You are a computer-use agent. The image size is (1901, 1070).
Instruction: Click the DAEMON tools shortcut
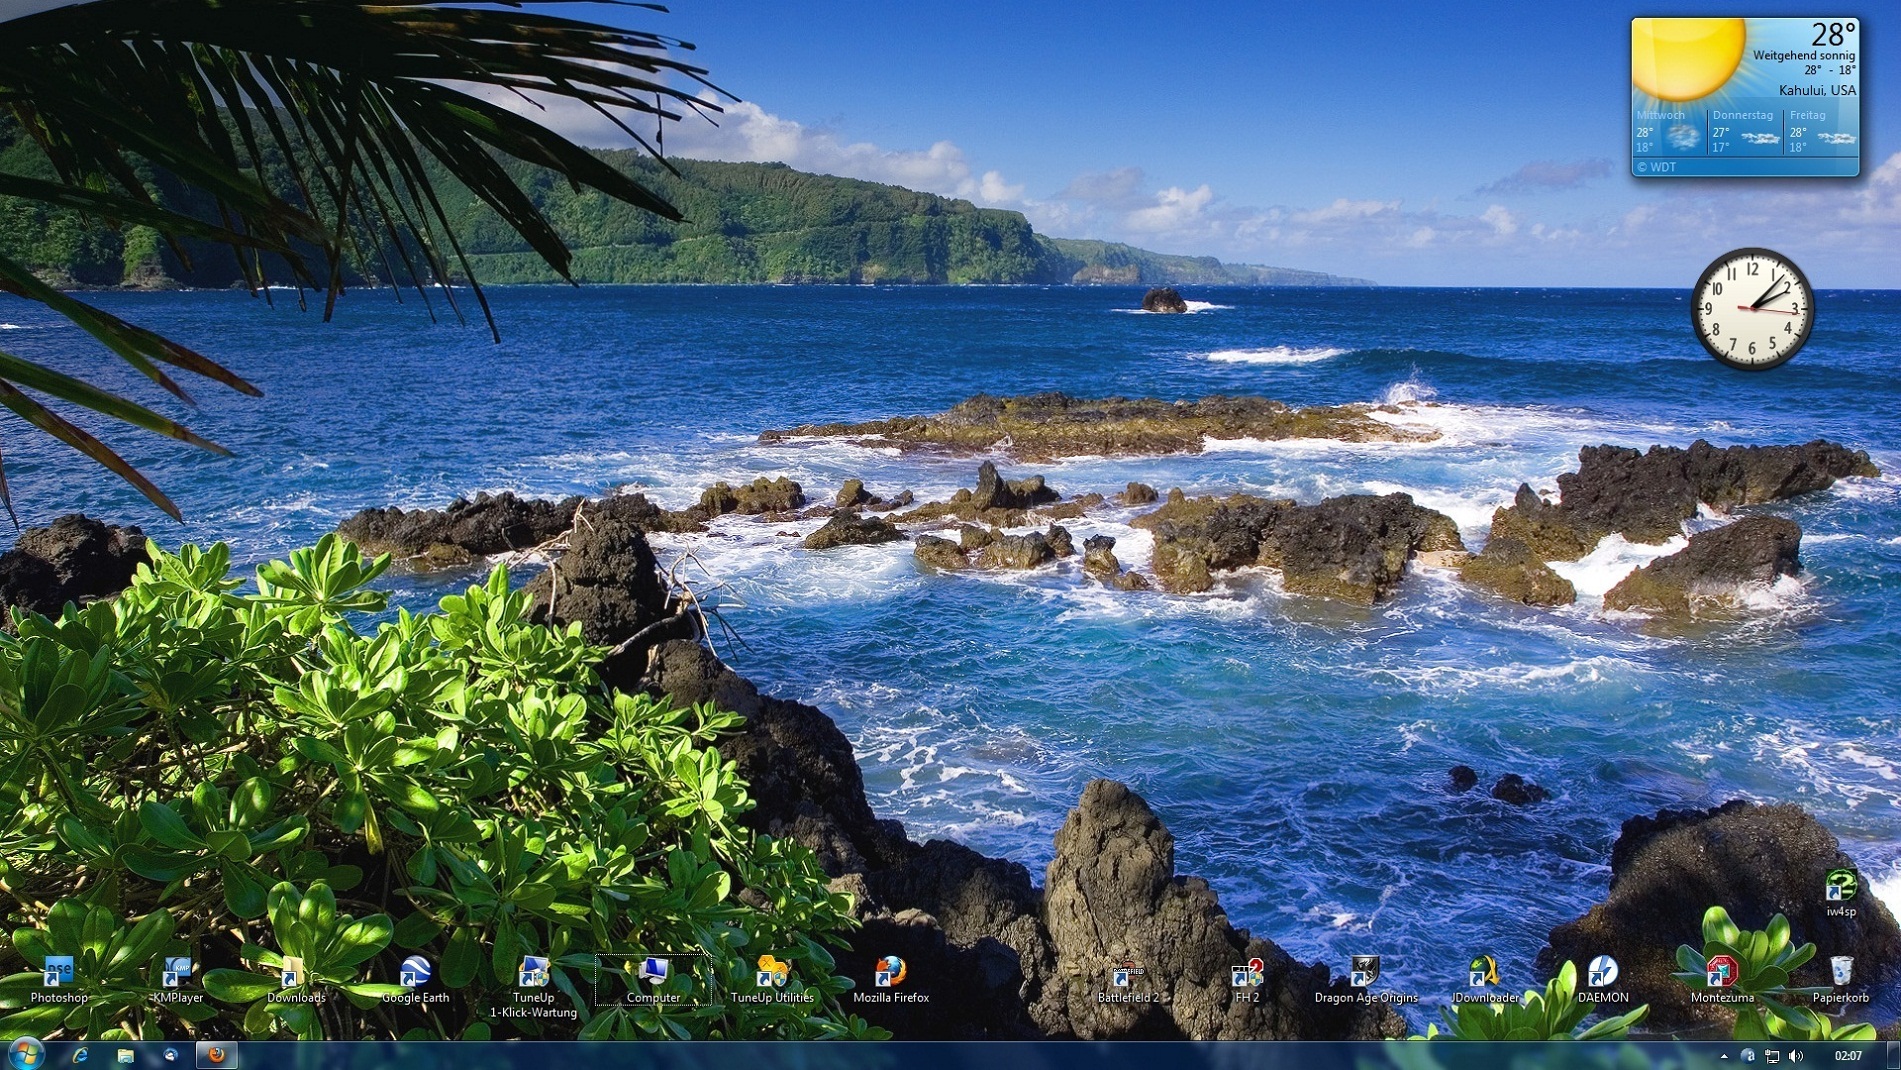(1603, 973)
